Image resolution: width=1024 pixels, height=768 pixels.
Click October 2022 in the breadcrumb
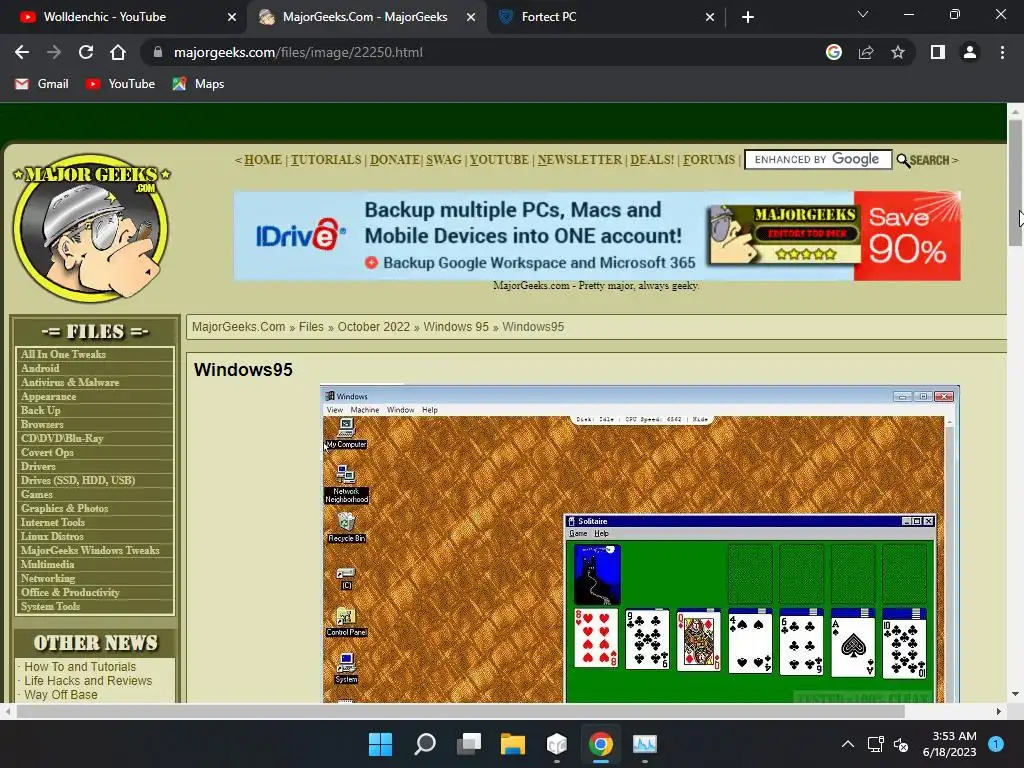[x=374, y=327]
